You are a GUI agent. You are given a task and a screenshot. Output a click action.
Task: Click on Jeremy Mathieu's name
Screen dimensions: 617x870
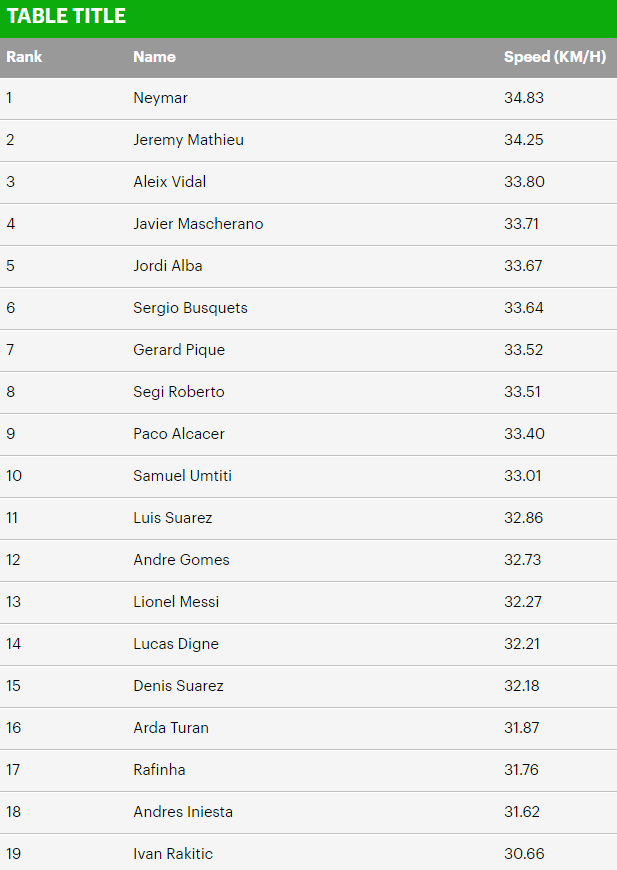(188, 140)
